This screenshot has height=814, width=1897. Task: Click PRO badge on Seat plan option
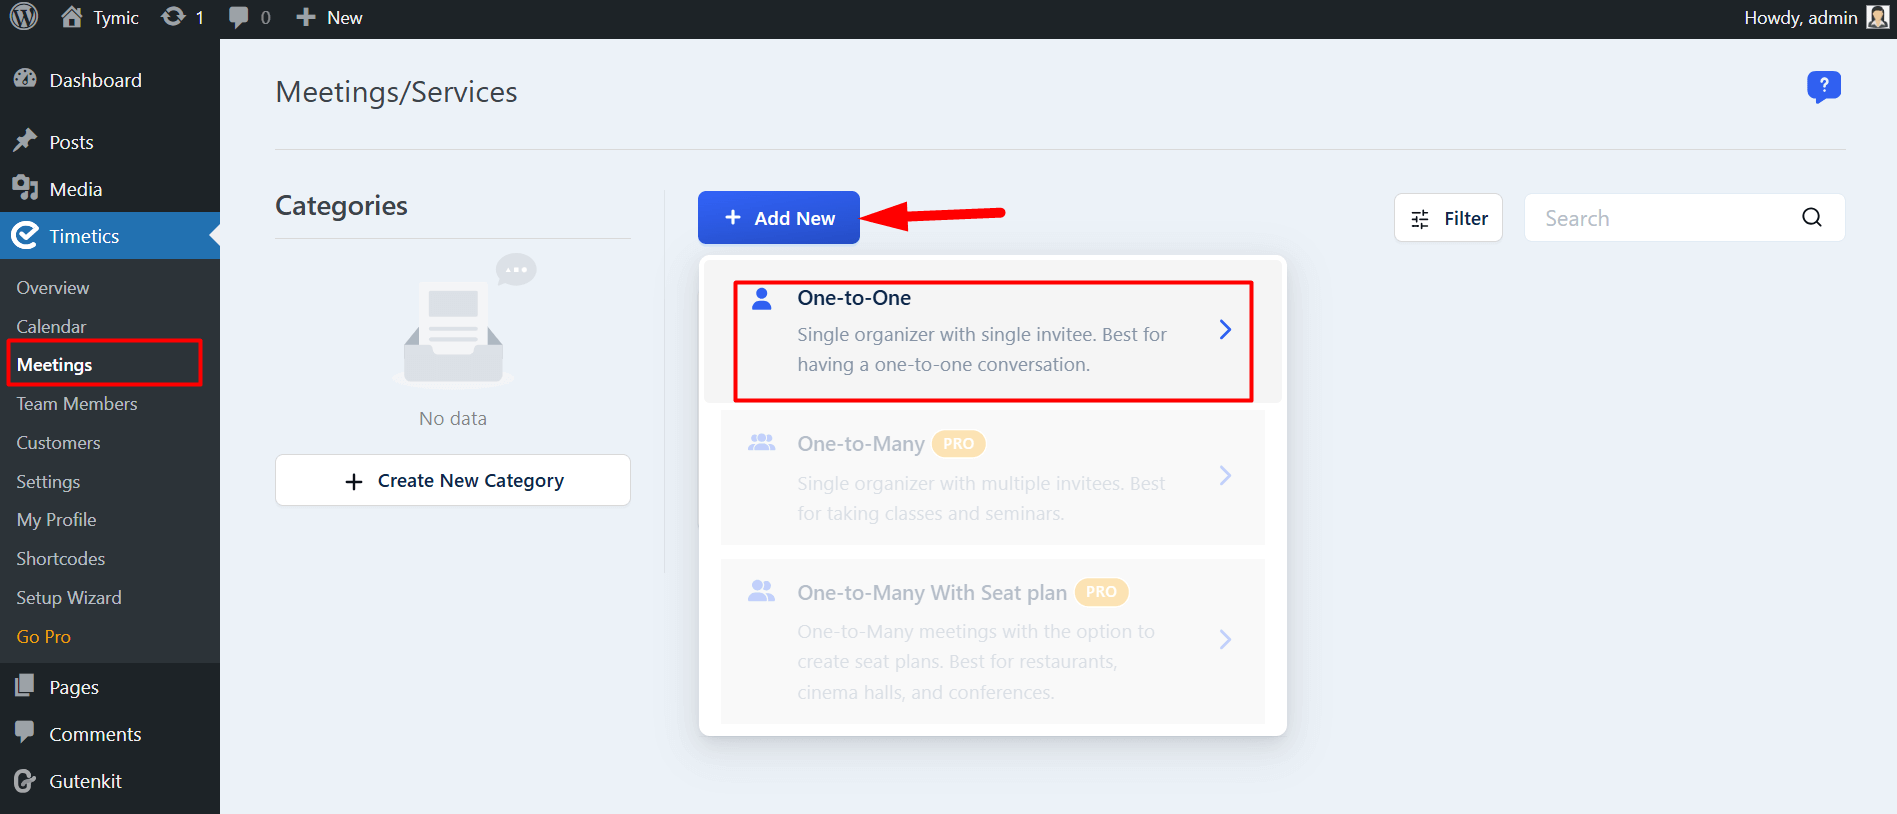(1101, 592)
